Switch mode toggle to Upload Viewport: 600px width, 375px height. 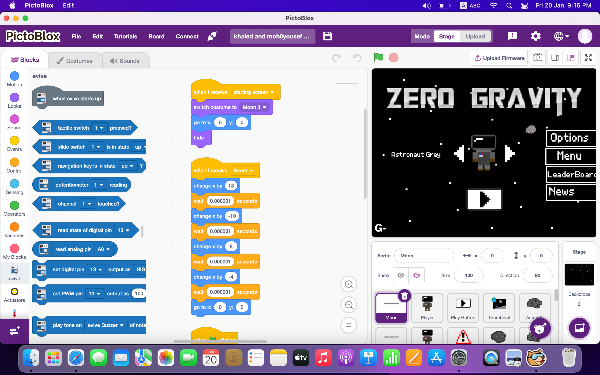[x=476, y=36]
